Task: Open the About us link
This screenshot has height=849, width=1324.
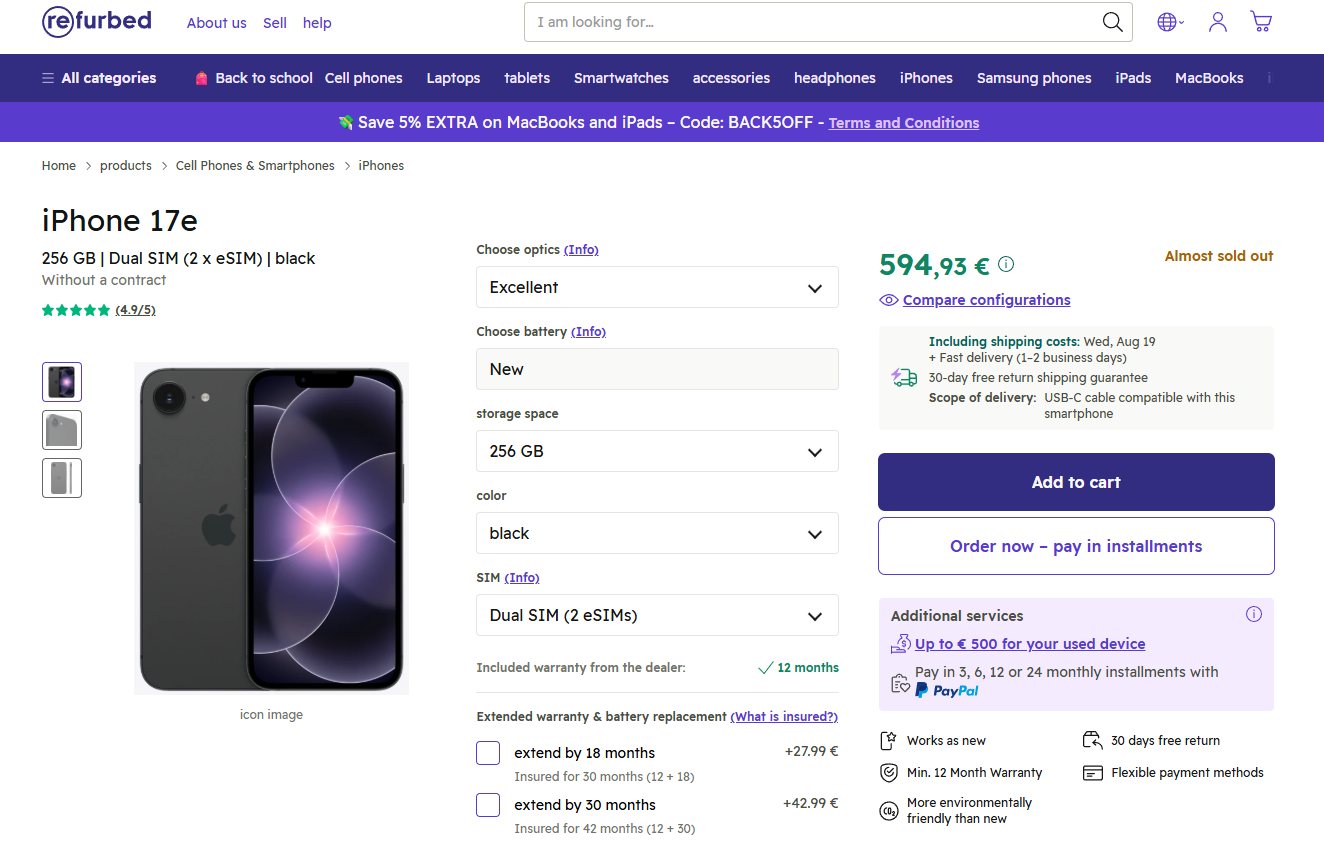Action: [216, 23]
